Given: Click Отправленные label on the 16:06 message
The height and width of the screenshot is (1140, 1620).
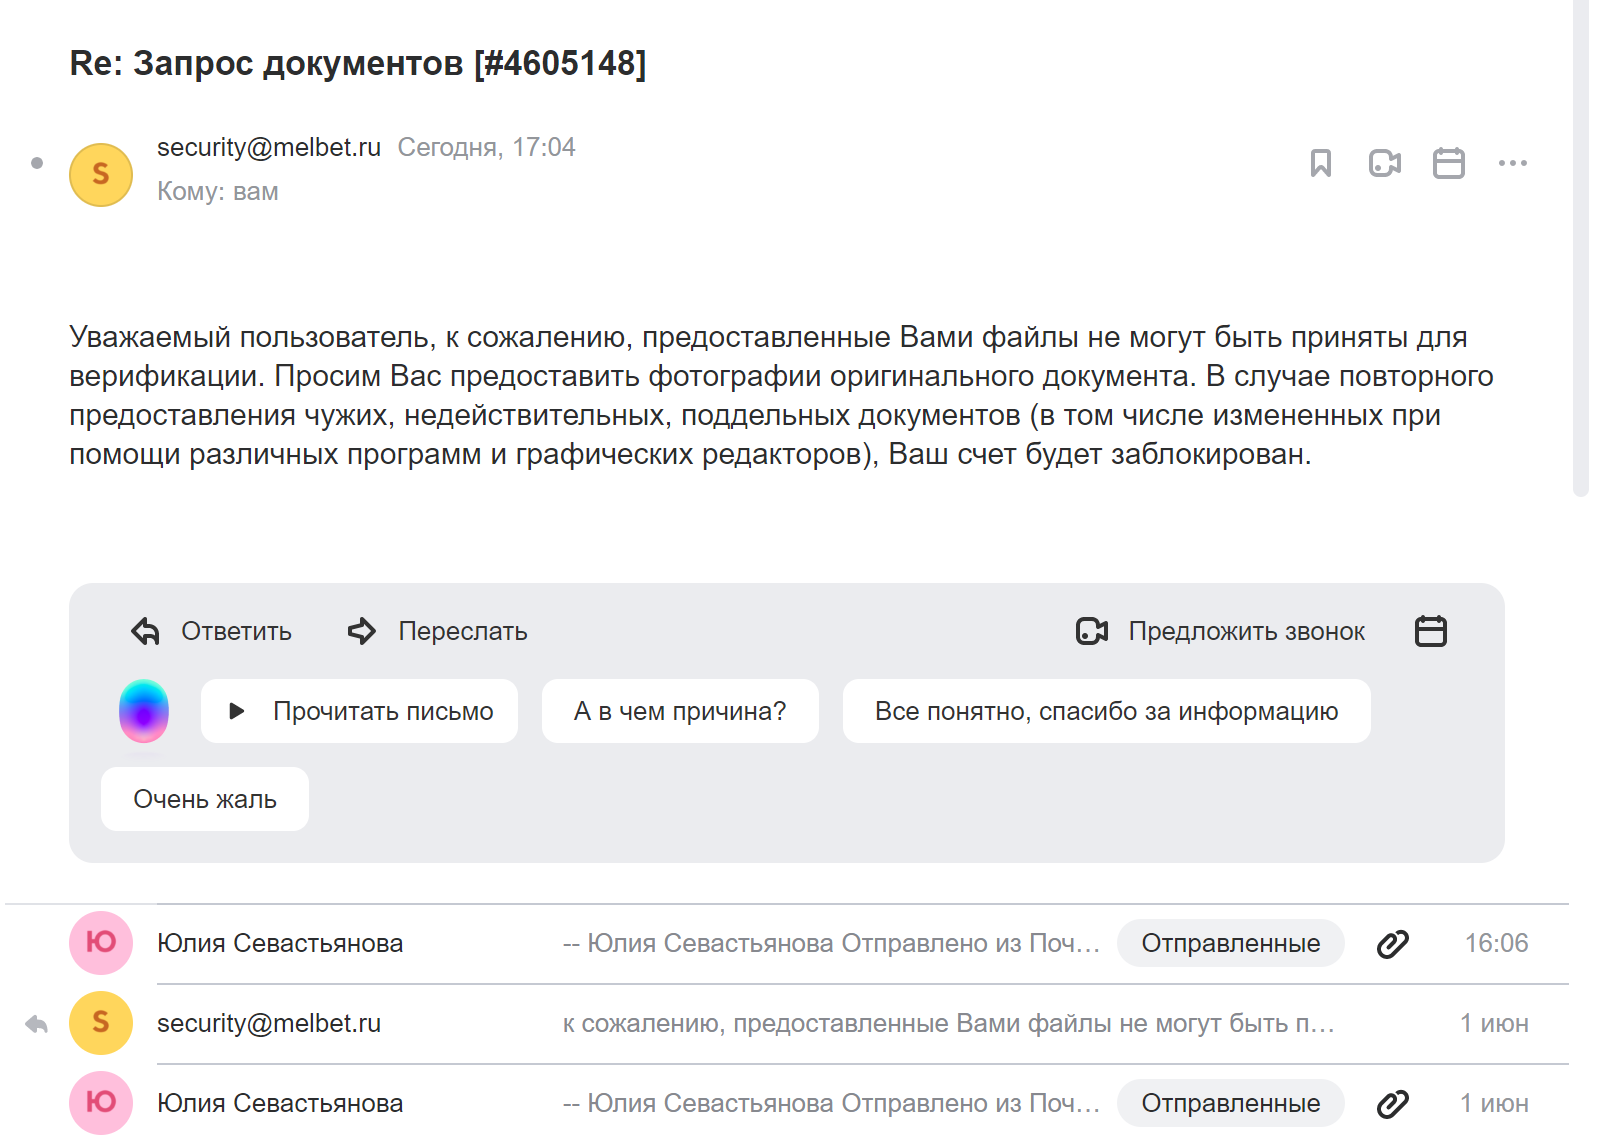Looking at the screenshot, I should click(1231, 943).
